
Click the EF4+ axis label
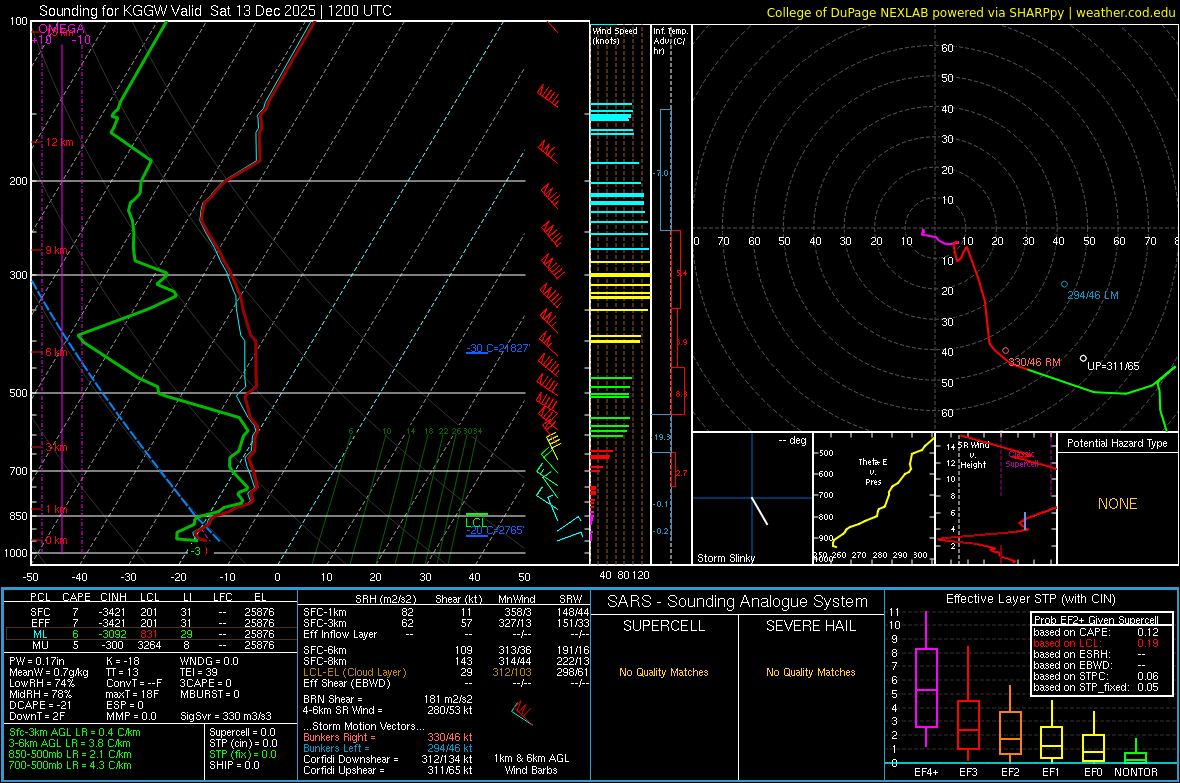click(x=926, y=772)
